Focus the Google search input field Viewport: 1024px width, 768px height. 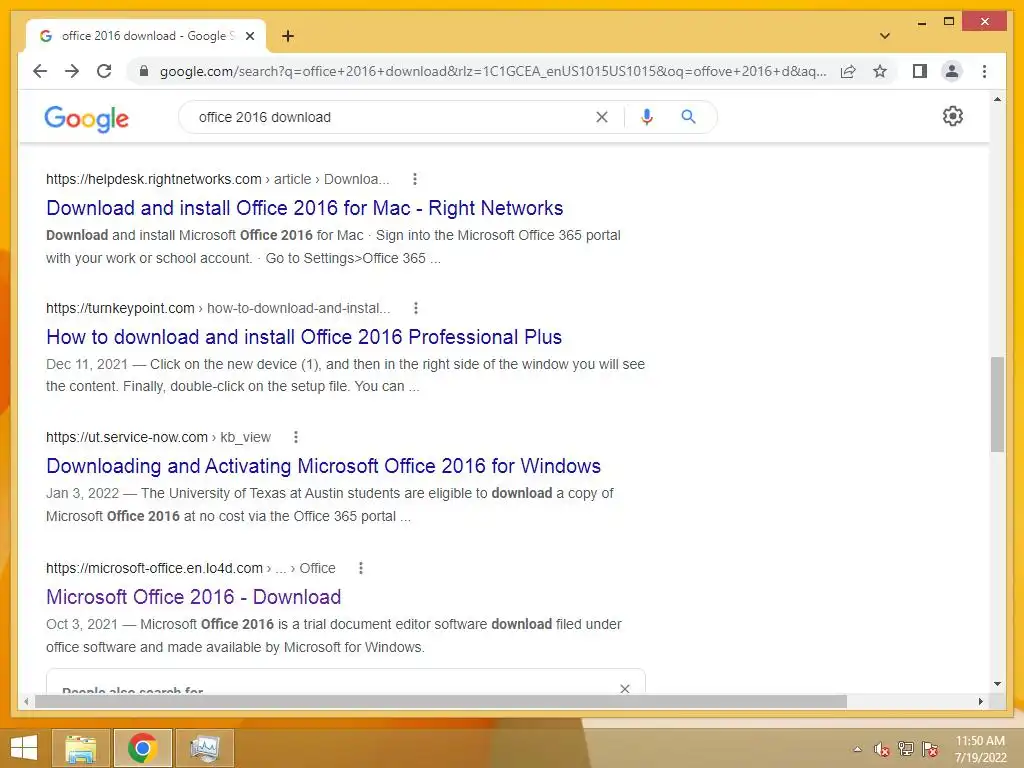click(x=392, y=117)
